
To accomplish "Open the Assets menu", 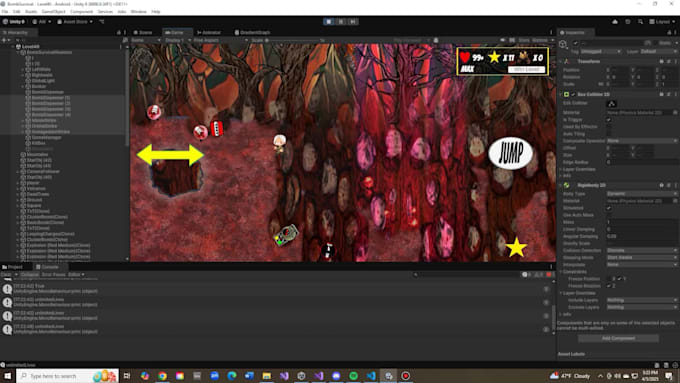I will coord(31,11).
